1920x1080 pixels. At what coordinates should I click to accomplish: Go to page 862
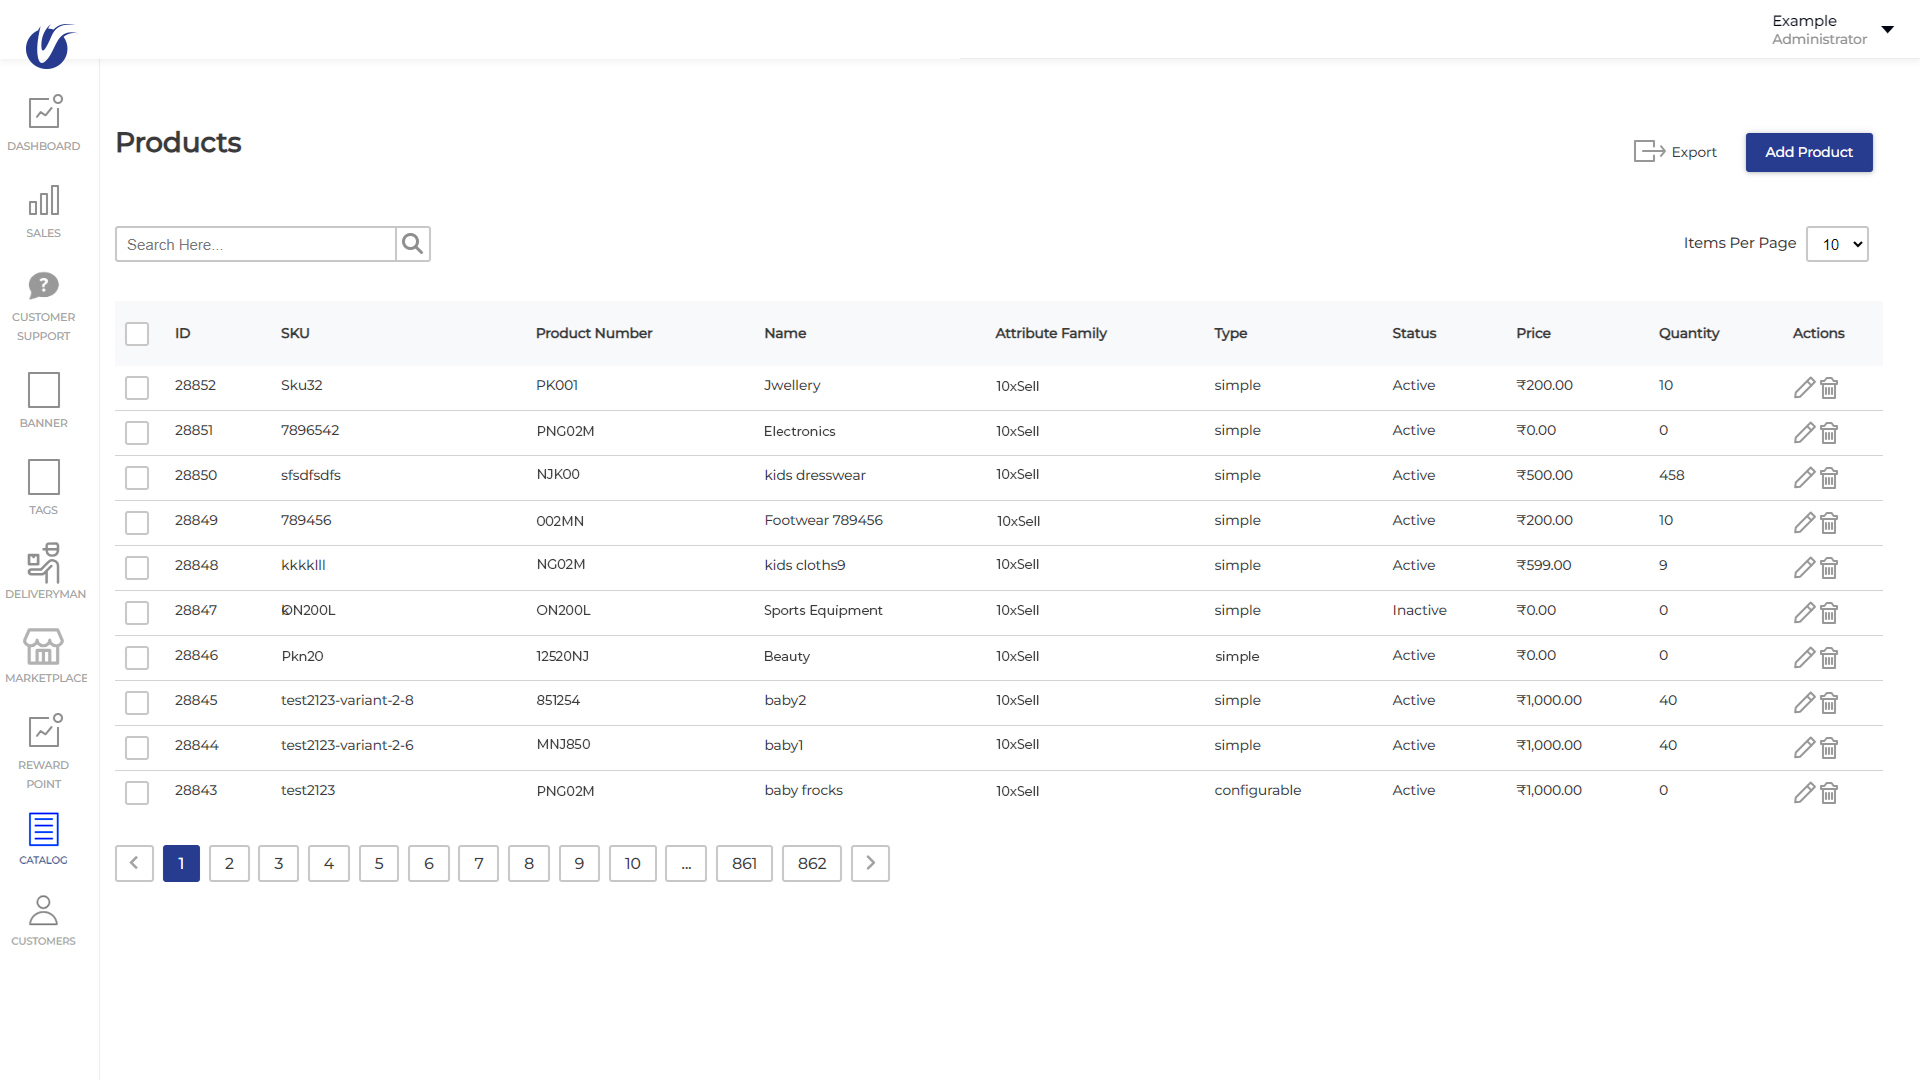811,863
